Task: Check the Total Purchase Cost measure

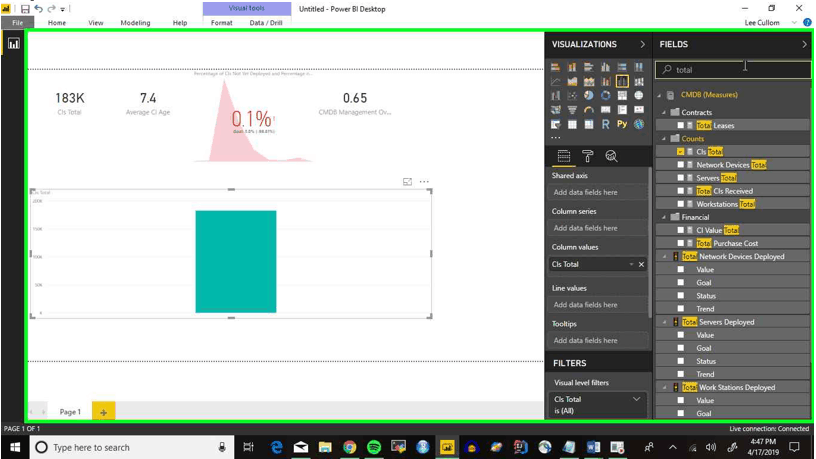Action: click(x=680, y=243)
